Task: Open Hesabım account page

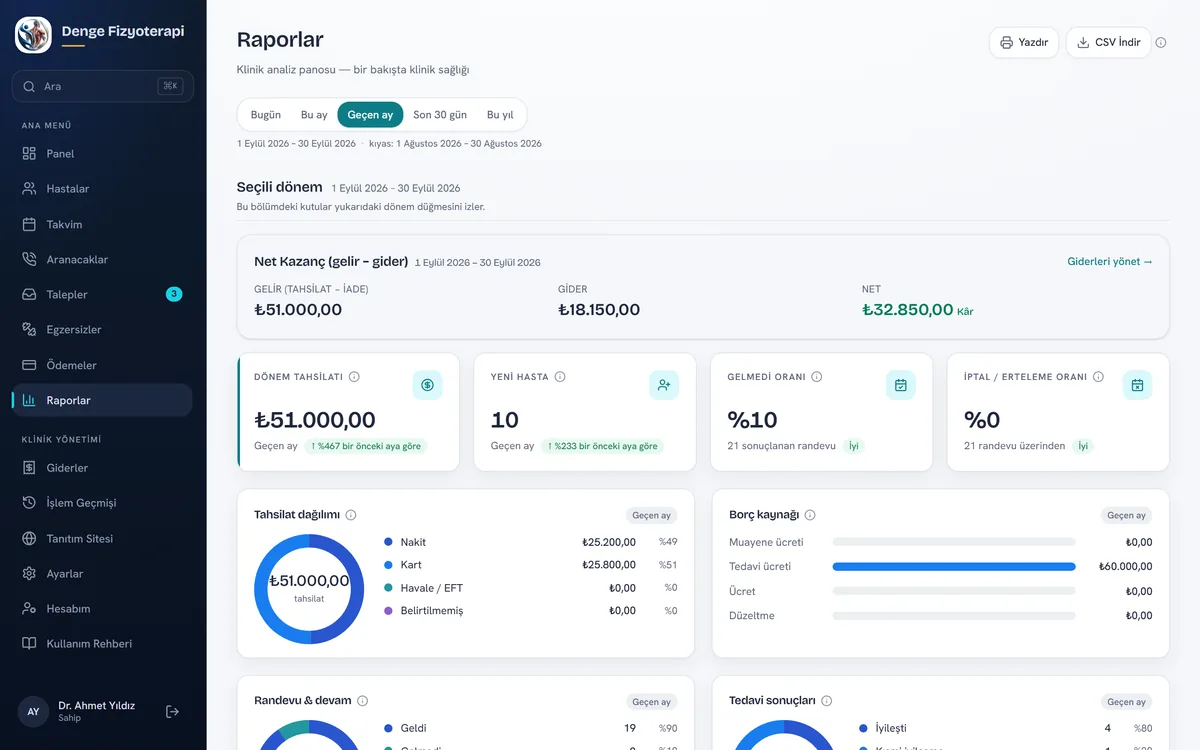Action: click(x=102, y=609)
